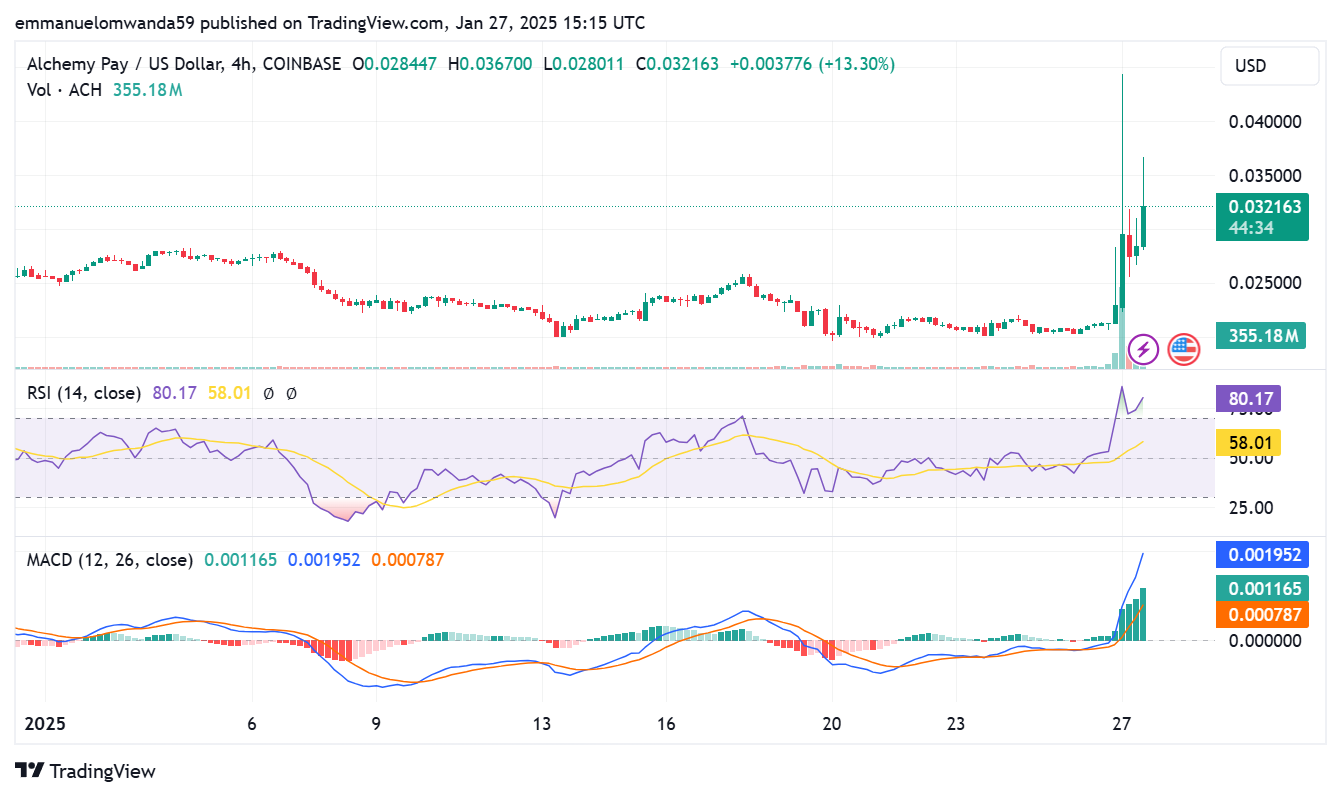Click the publisher line emmanuelomwanda59 published on TradingView.com
The height and width of the screenshot is (797, 1341).
tap(330, 22)
